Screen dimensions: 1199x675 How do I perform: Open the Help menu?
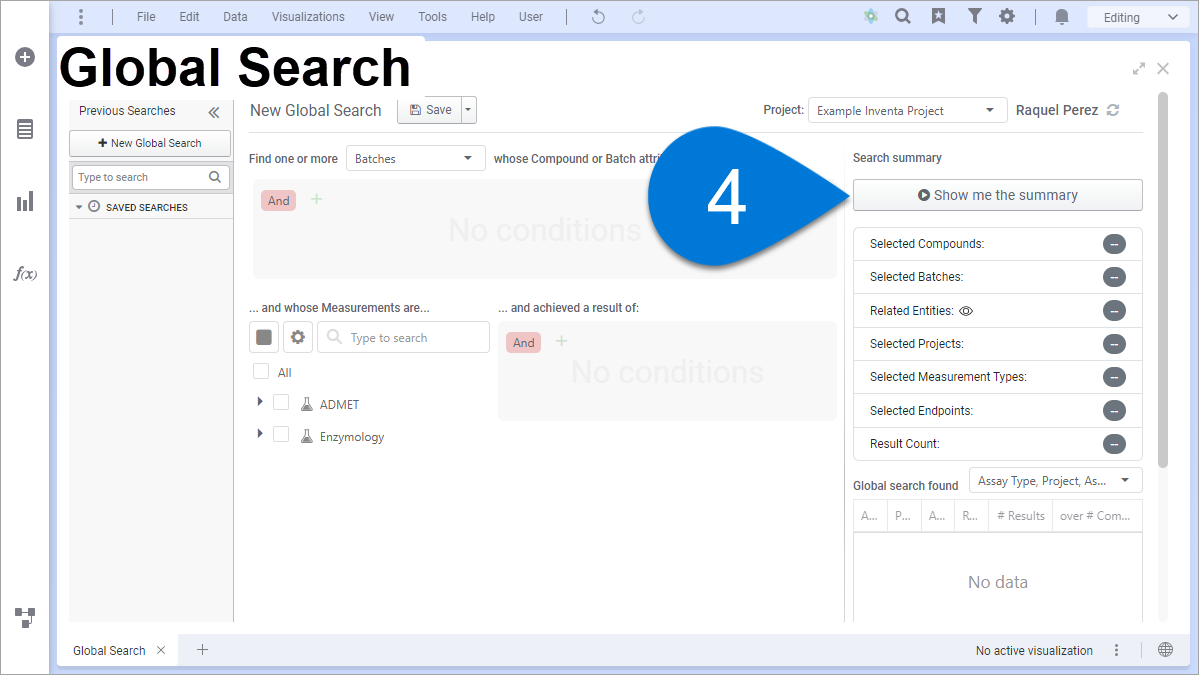point(483,17)
